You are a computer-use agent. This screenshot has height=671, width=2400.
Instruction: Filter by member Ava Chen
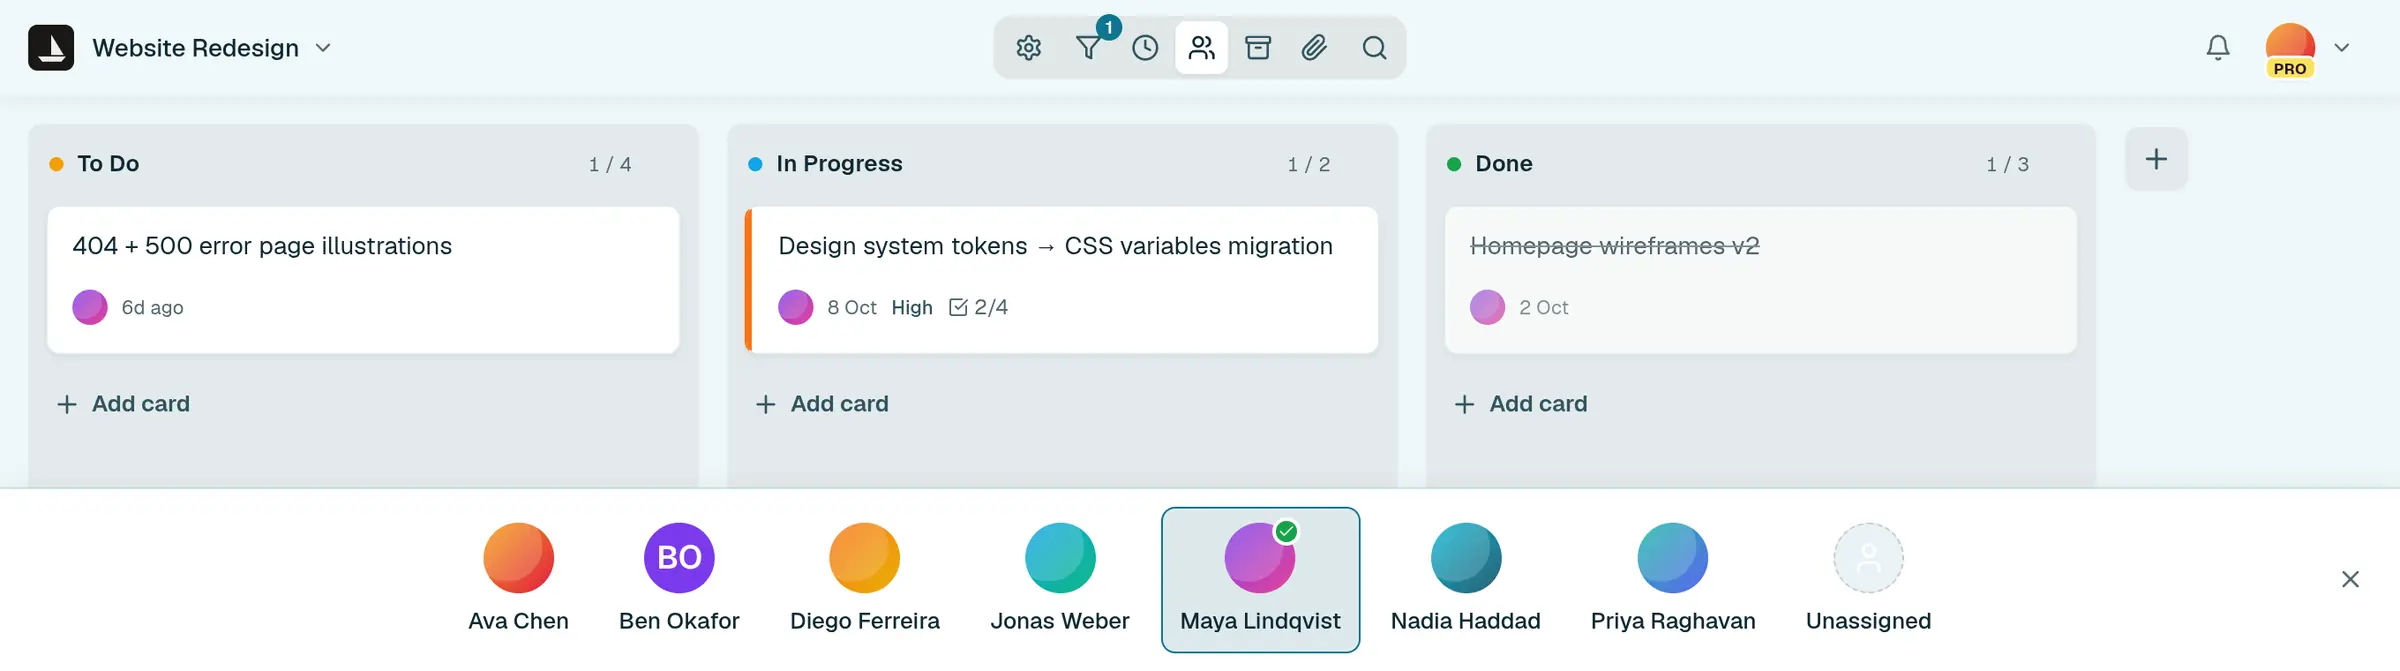click(x=518, y=580)
